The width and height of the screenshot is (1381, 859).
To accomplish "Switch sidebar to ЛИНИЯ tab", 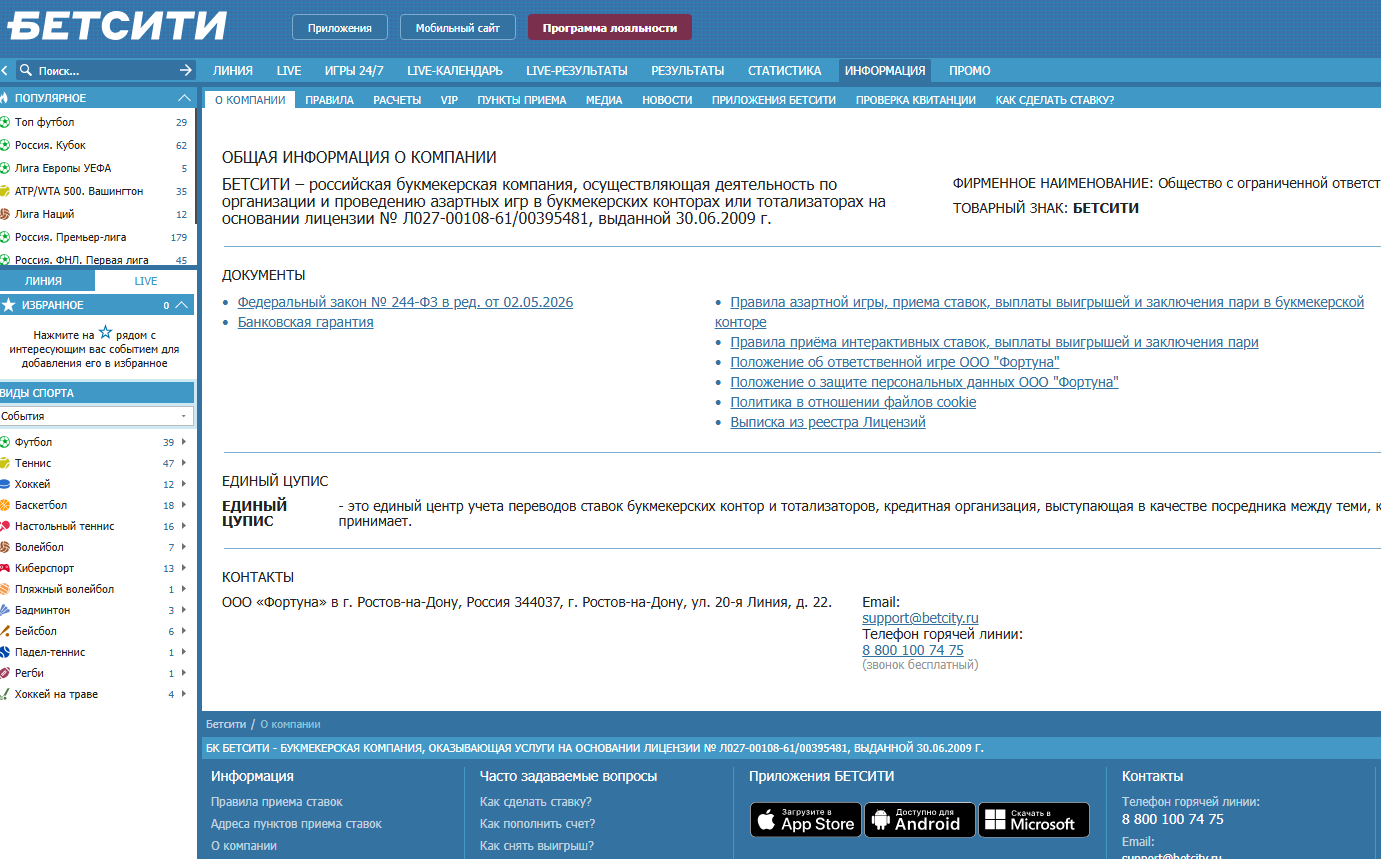I will coord(47,281).
